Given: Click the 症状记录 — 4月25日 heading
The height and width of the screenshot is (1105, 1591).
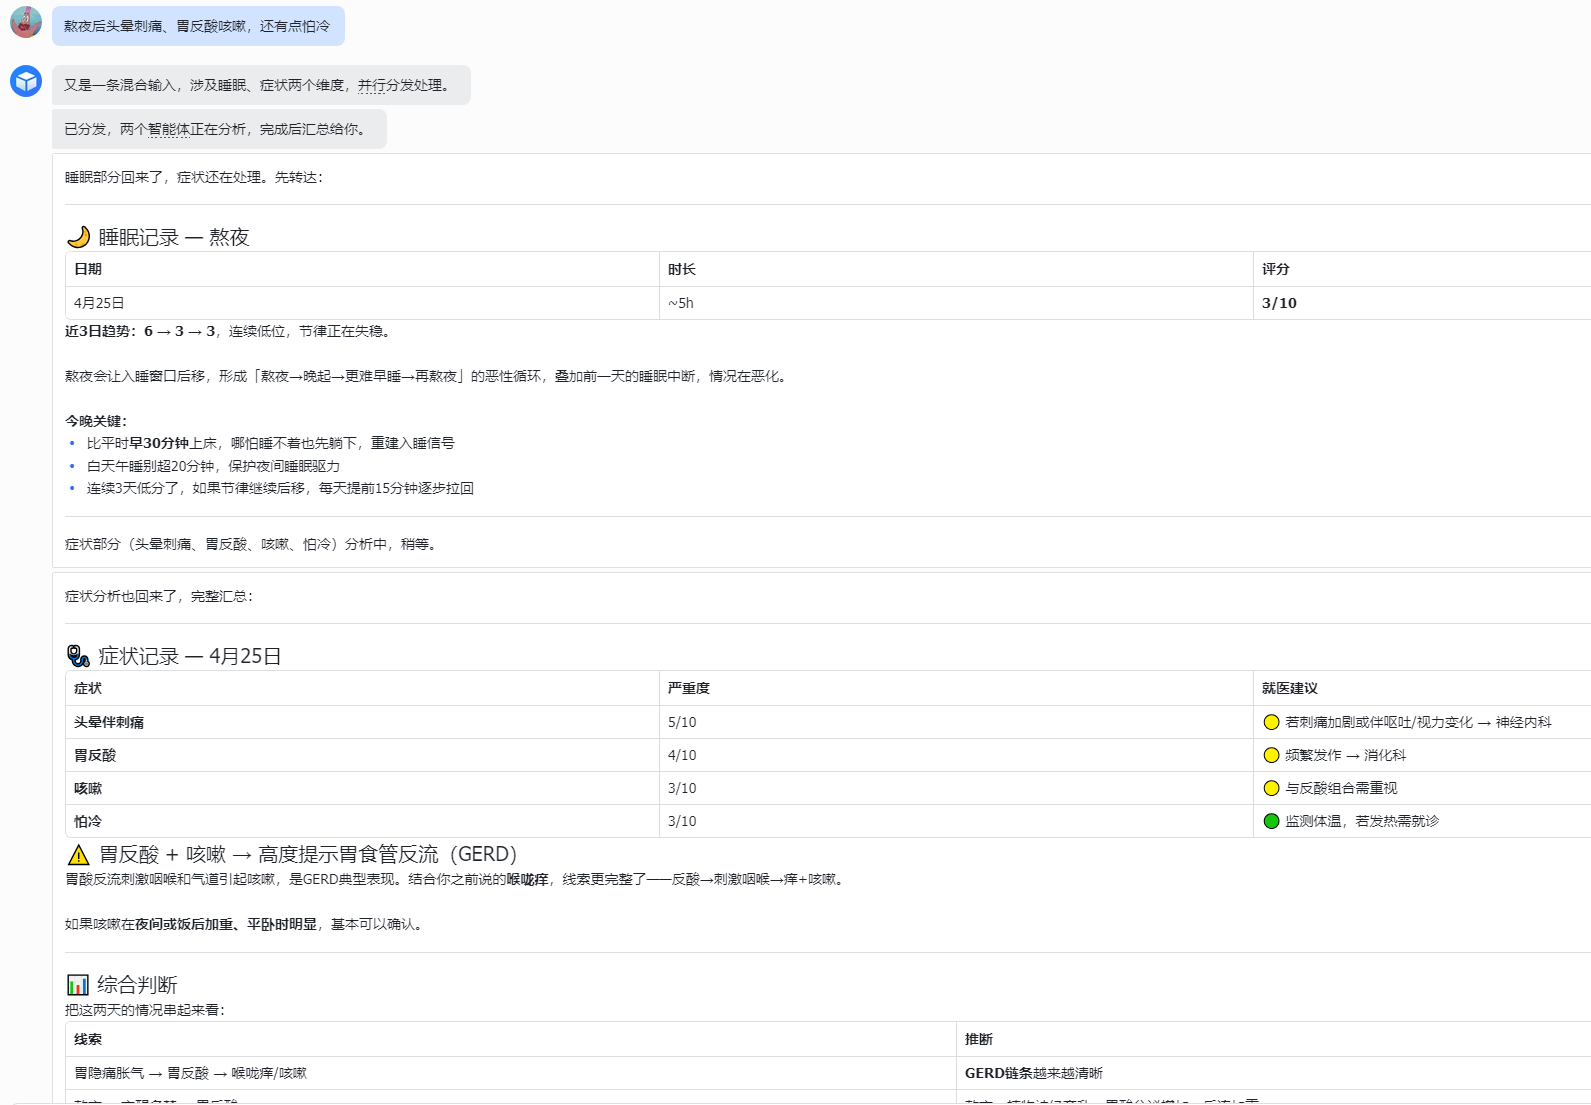Looking at the screenshot, I should pos(189,656).
